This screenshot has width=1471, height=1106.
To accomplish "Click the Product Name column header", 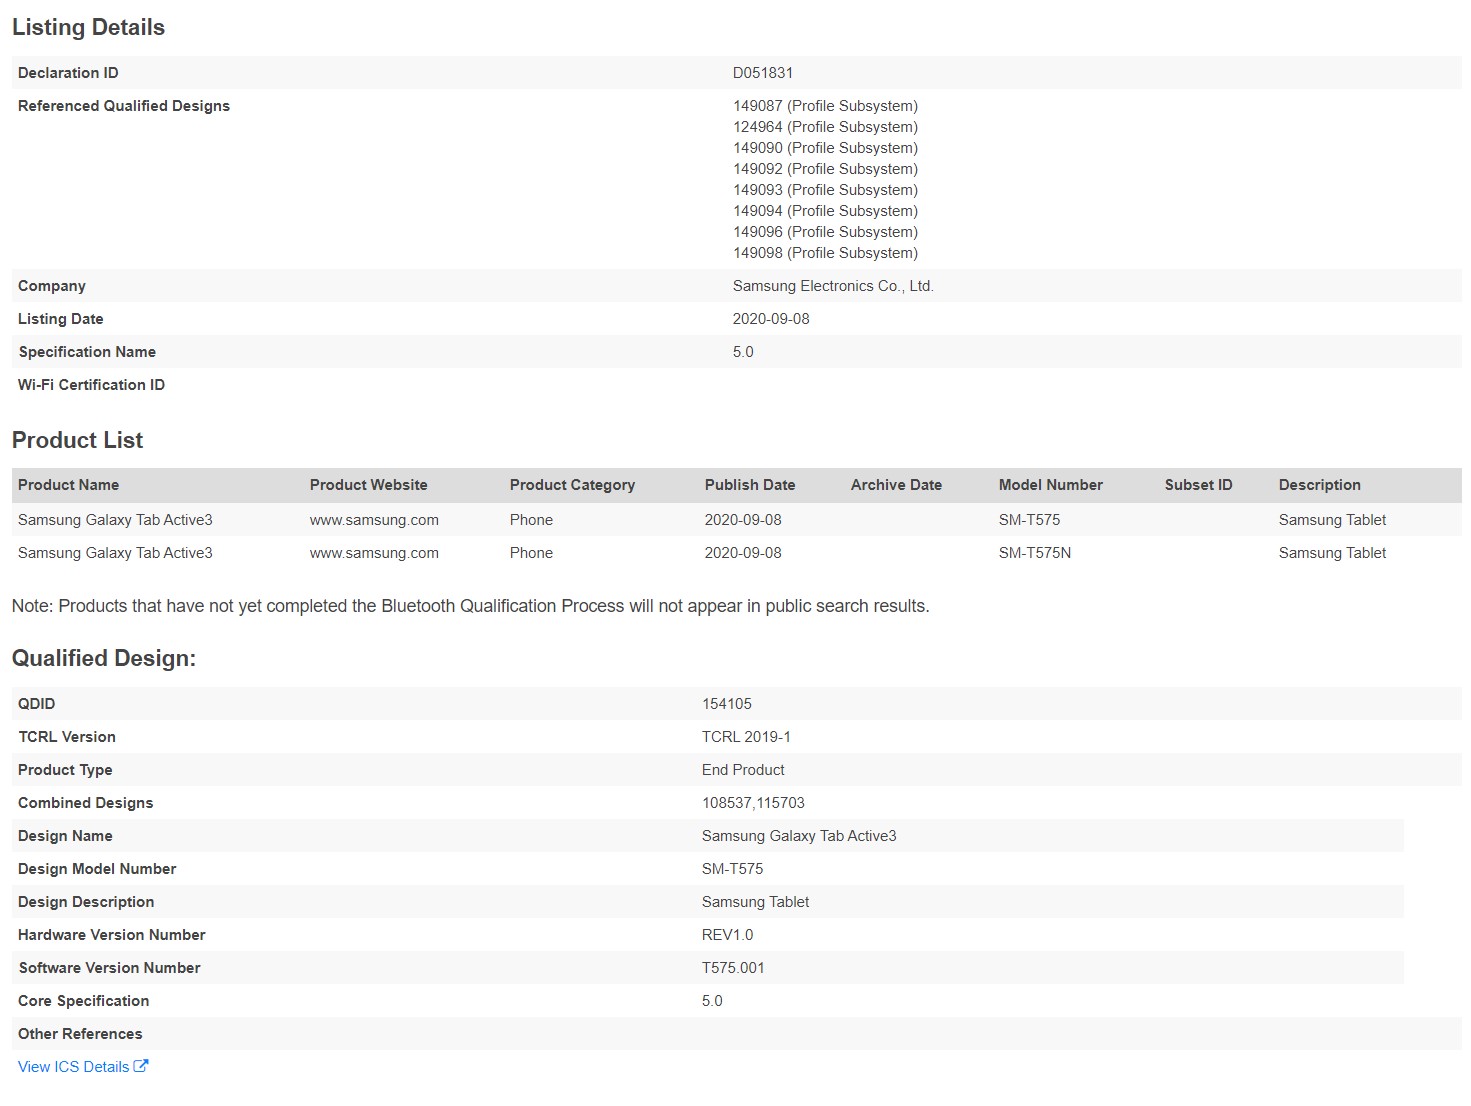I will 68,485.
